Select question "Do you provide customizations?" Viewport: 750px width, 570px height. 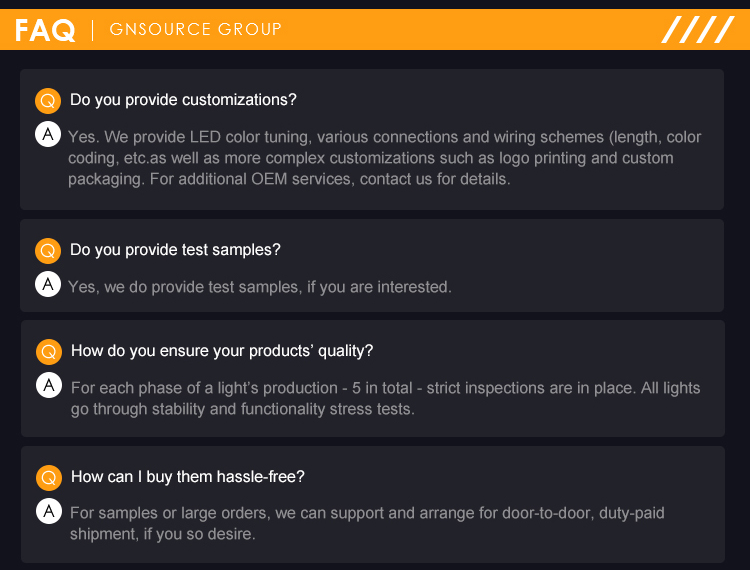click(x=183, y=100)
